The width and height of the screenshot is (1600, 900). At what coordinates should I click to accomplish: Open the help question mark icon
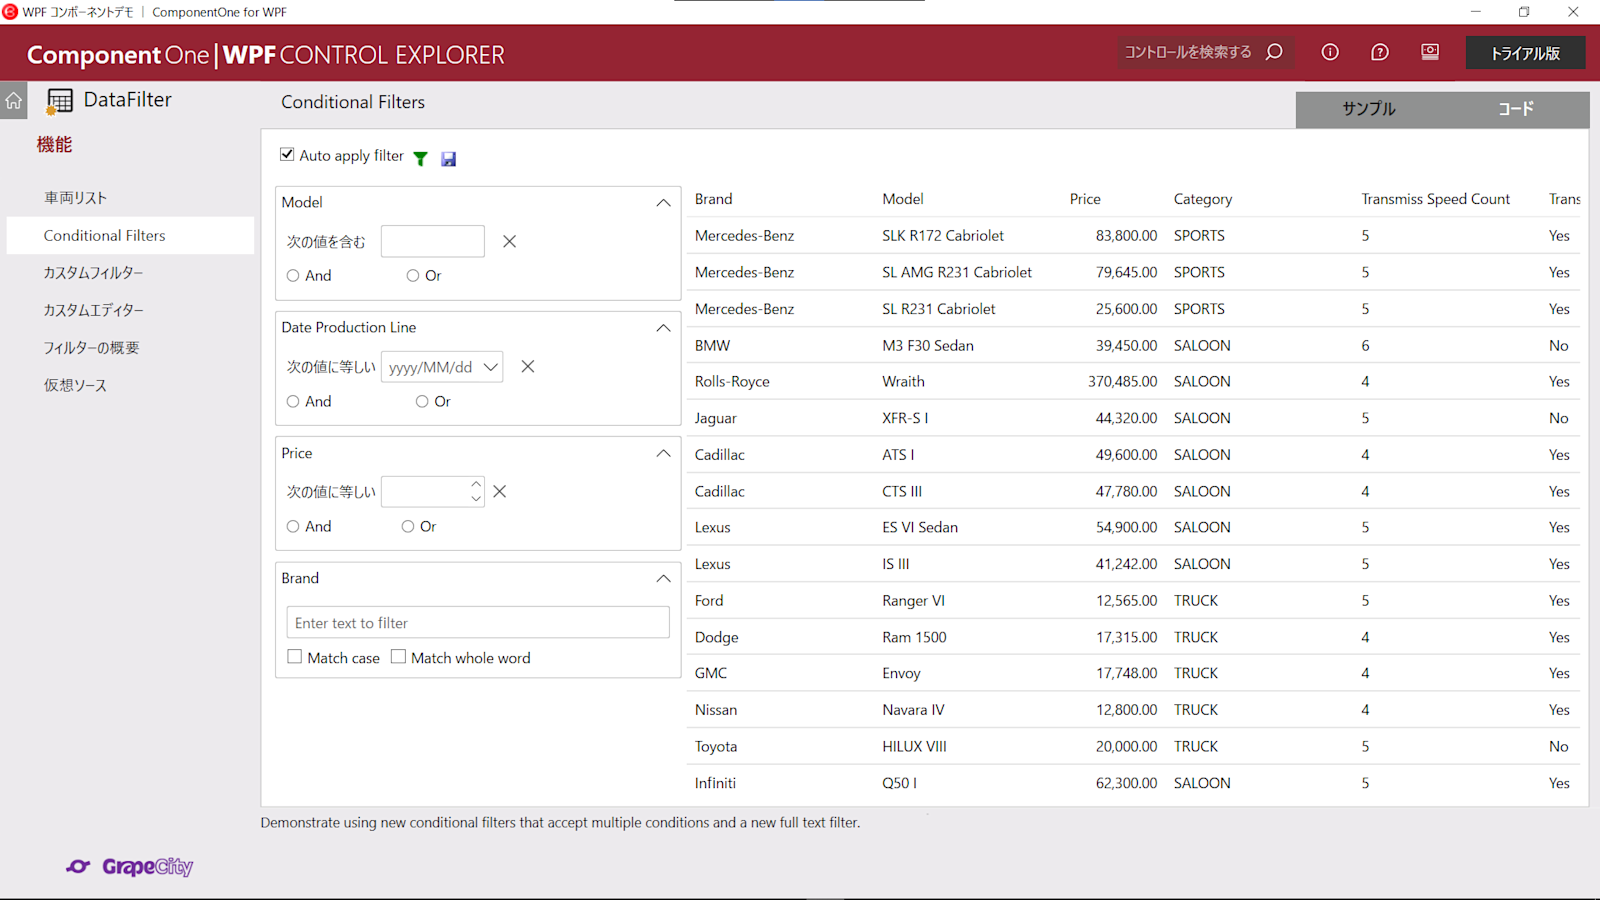pyautogui.click(x=1380, y=52)
